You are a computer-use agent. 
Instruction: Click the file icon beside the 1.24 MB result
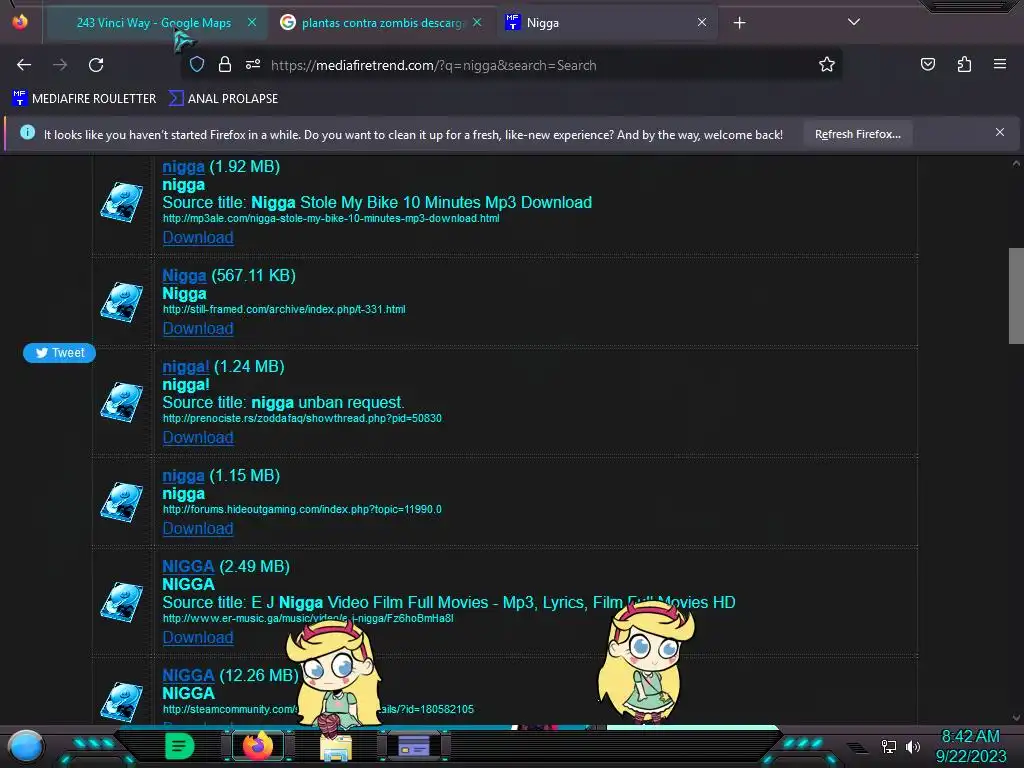point(121,402)
